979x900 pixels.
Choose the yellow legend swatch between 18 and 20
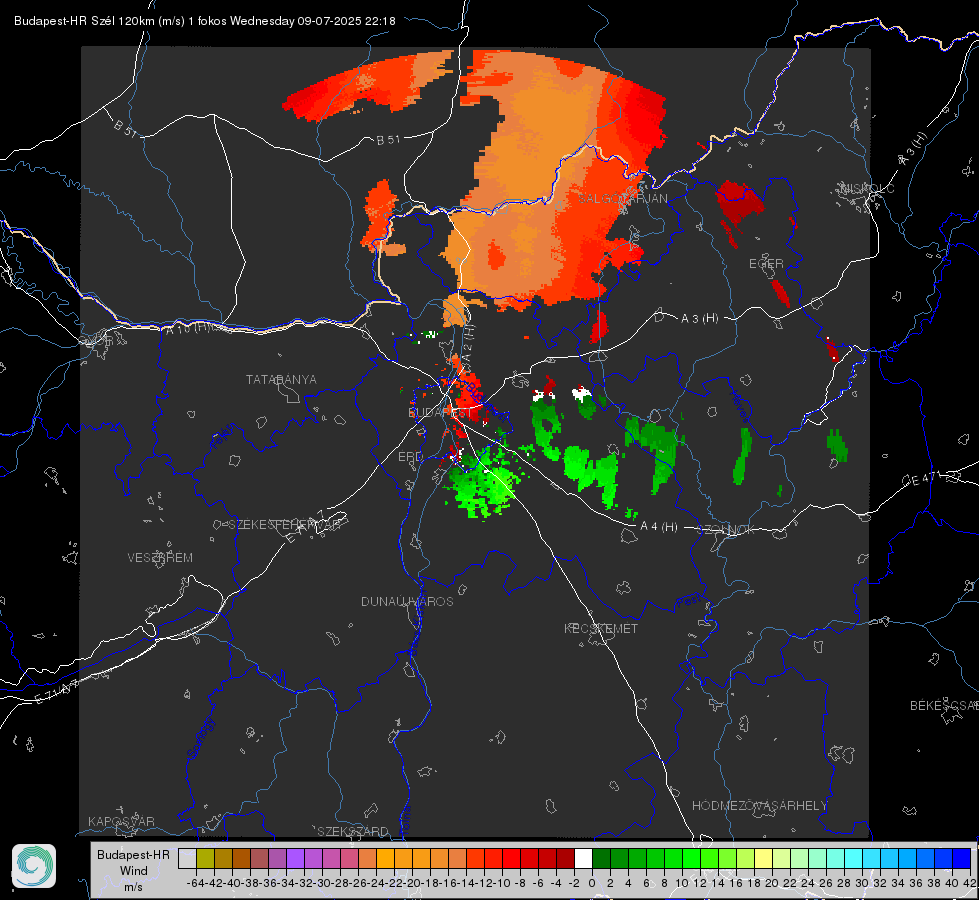[763, 859]
